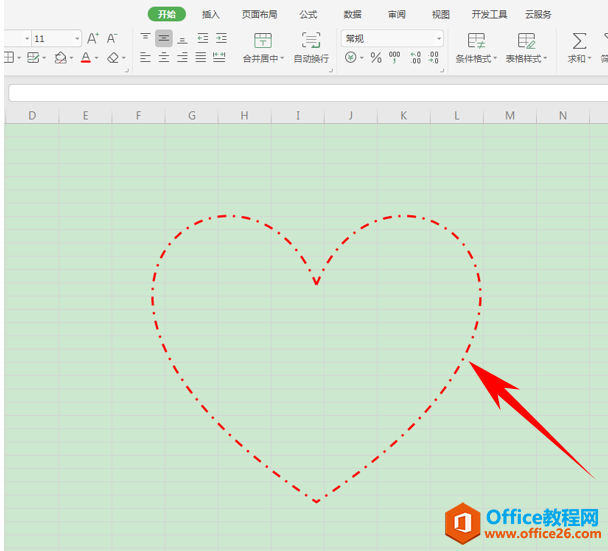
Task: Apply distributed alignment
Action: coord(219,58)
